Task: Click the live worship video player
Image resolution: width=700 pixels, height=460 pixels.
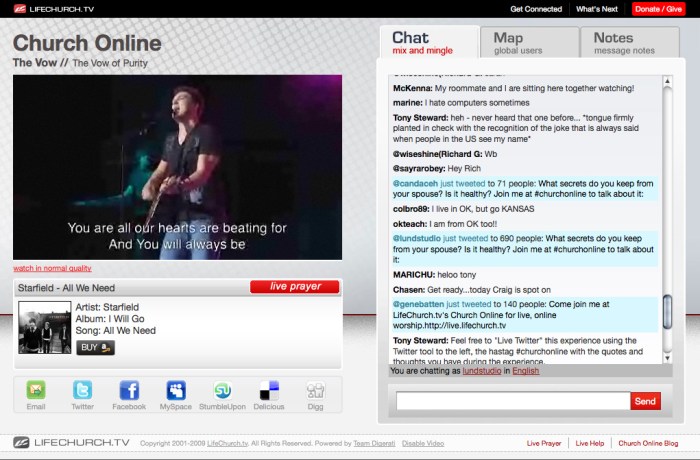Action: [x=178, y=167]
